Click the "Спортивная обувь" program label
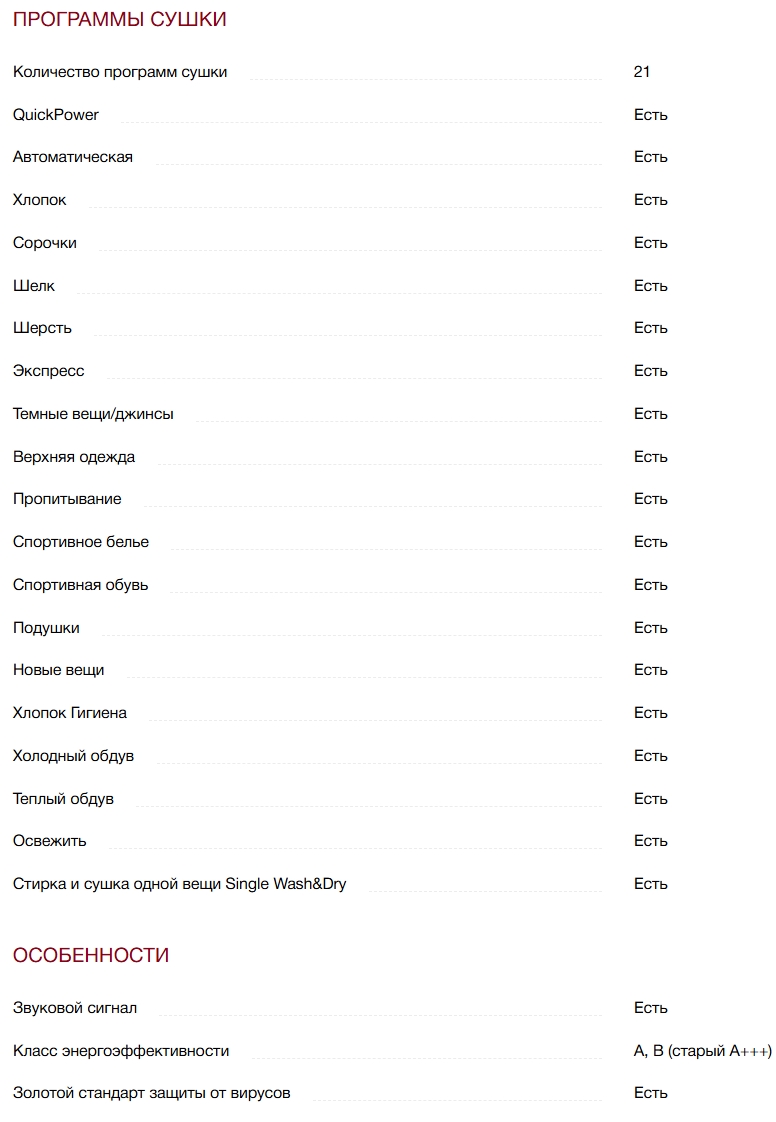 81,585
